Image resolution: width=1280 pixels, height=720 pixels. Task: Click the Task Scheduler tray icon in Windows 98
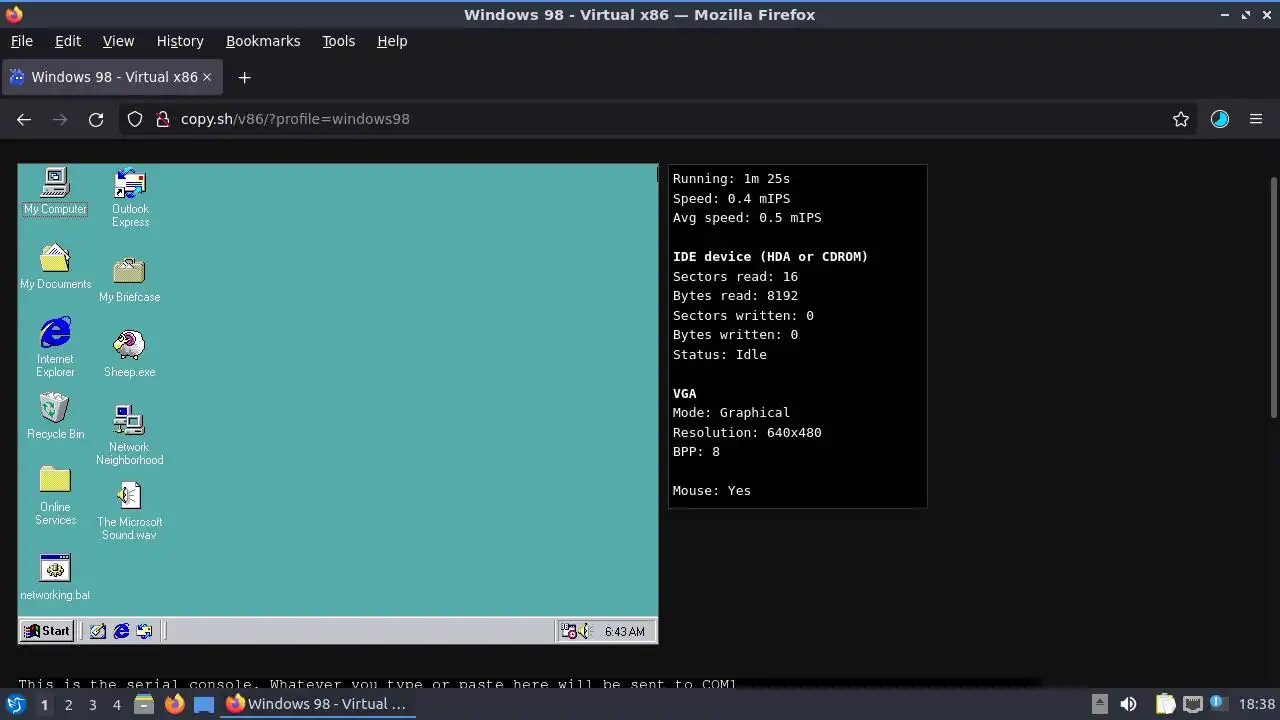568,631
